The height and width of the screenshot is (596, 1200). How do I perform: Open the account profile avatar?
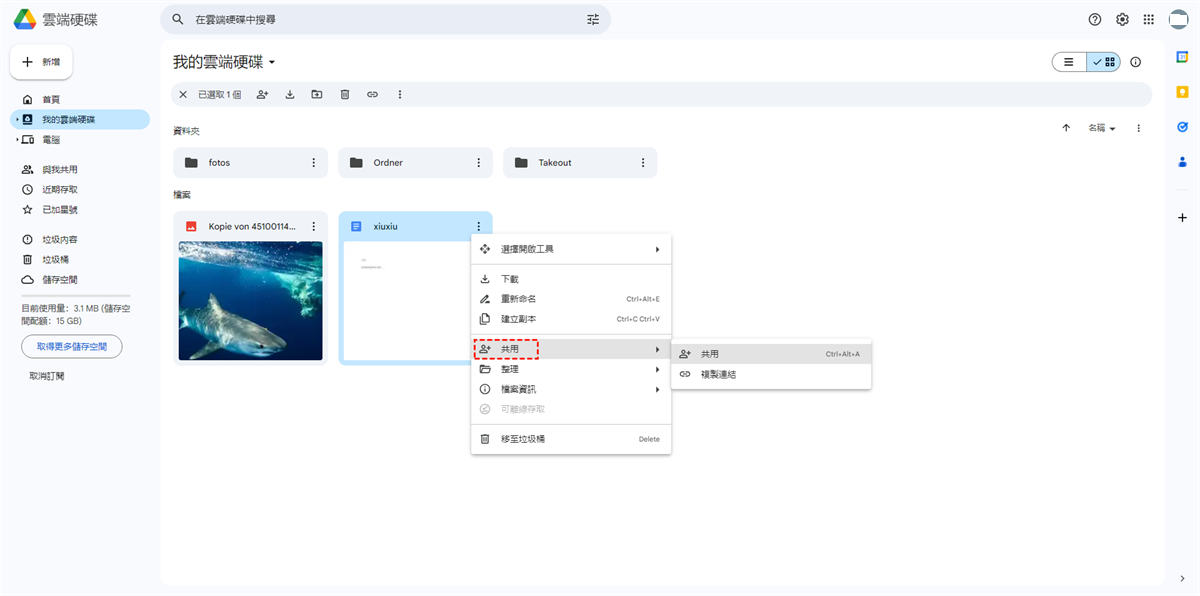(1177, 19)
